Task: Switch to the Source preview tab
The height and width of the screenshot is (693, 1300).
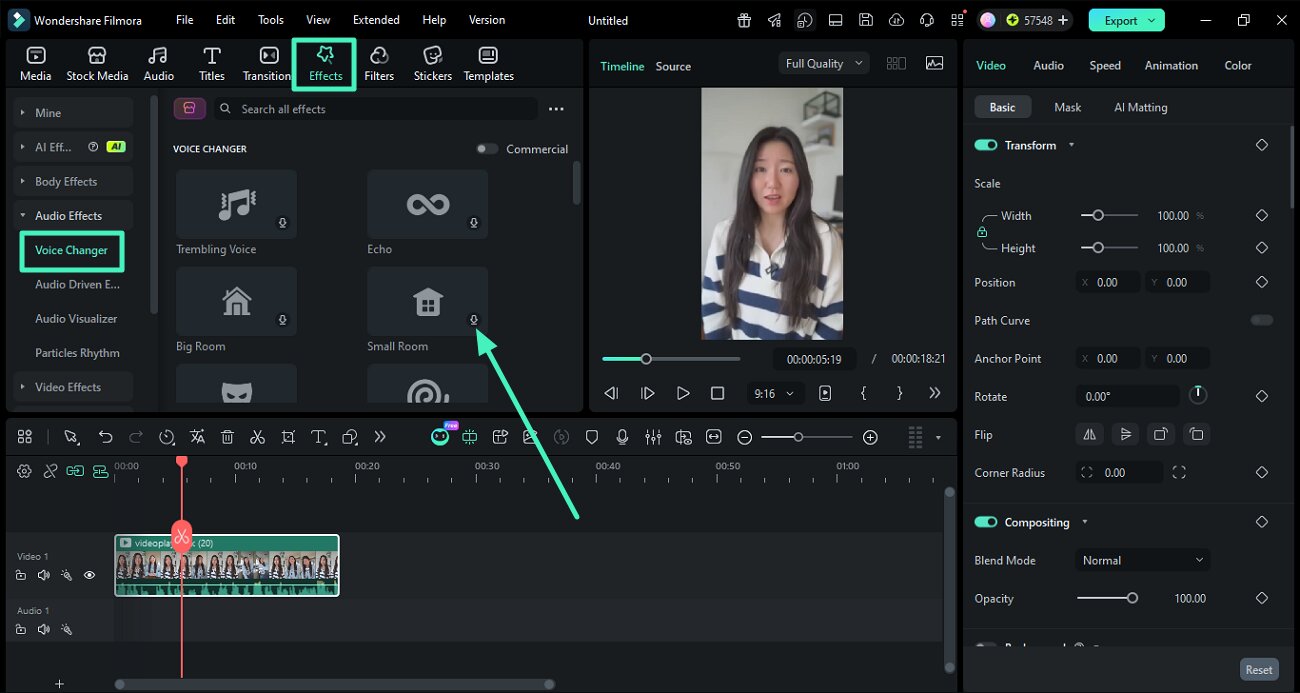Action: click(x=673, y=66)
